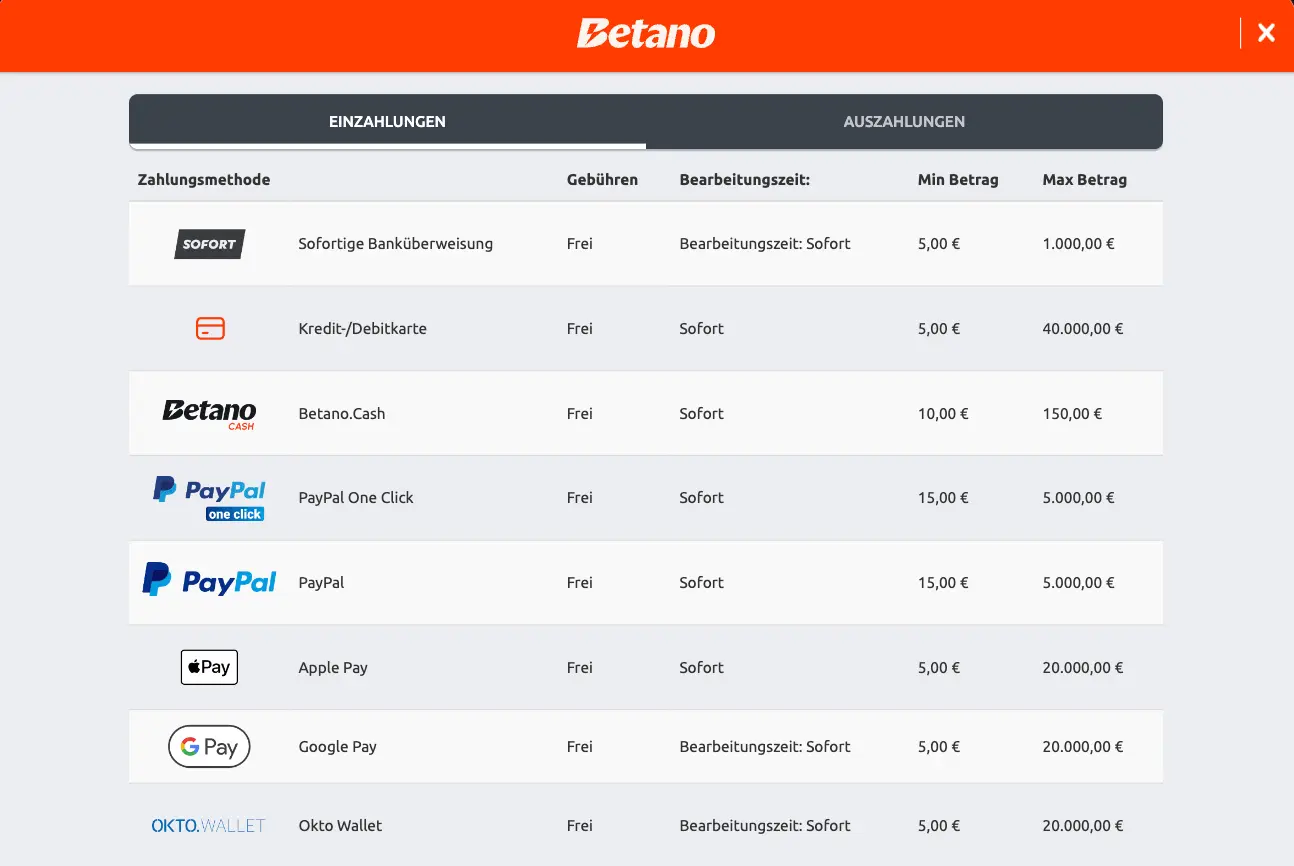This screenshot has height=866, width=1294.
Task: Click the Sofort payment logo
Action: (209, 244)
